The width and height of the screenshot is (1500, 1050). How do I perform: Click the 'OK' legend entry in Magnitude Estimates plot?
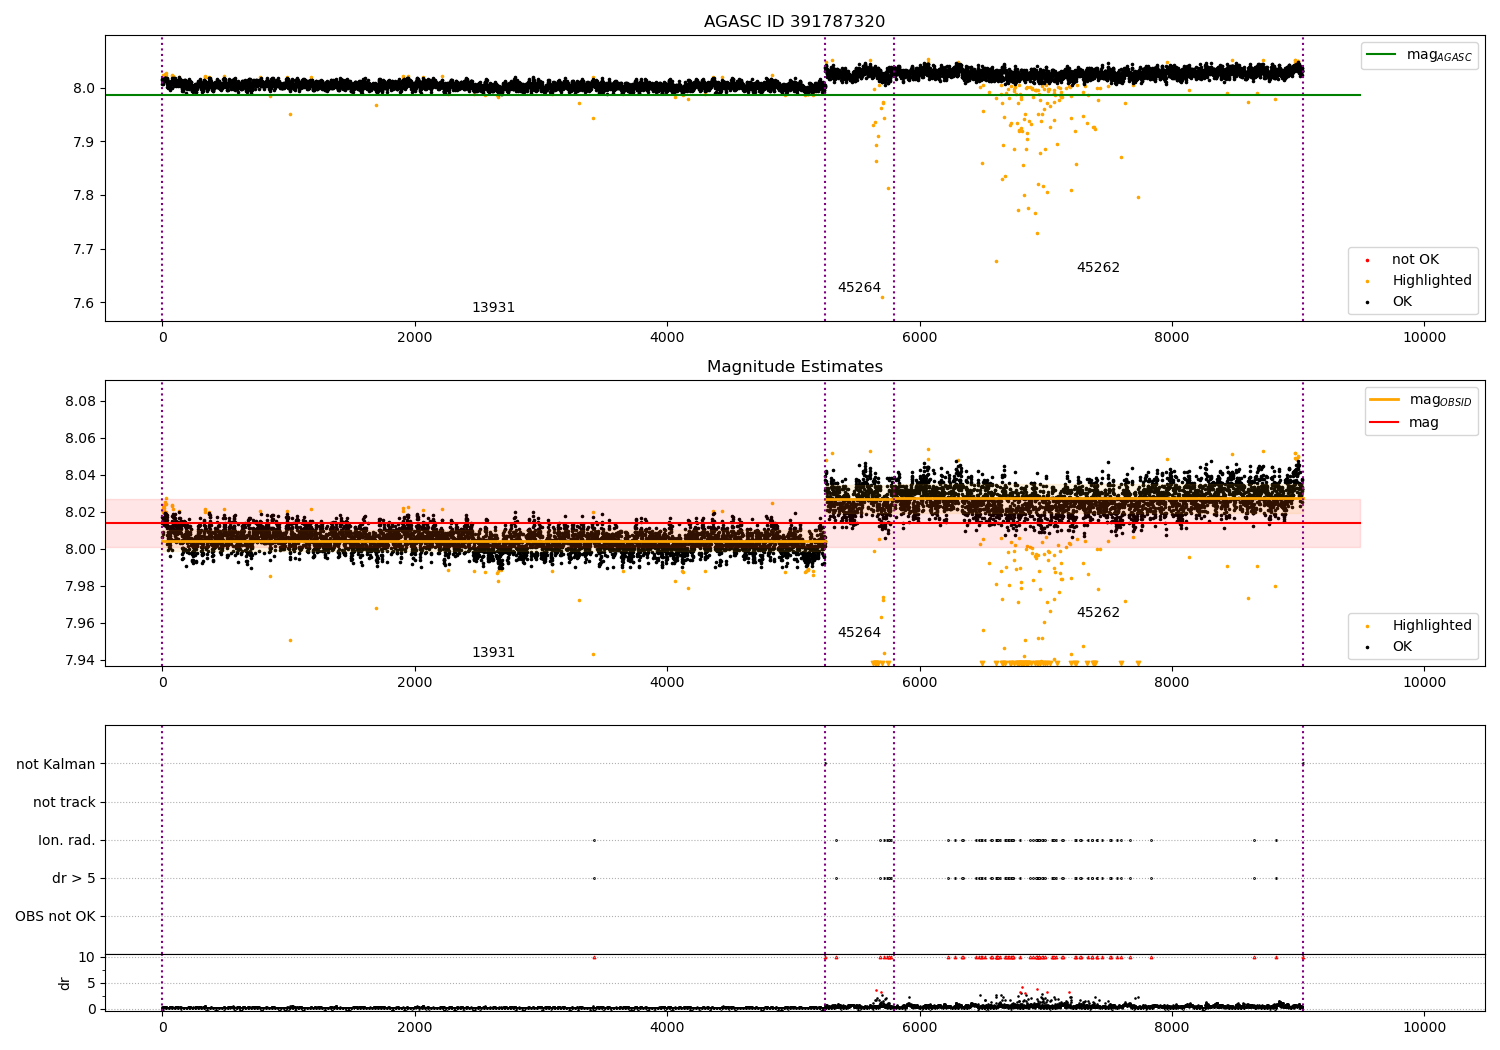pyautogui.click(x=1402, y=647)
